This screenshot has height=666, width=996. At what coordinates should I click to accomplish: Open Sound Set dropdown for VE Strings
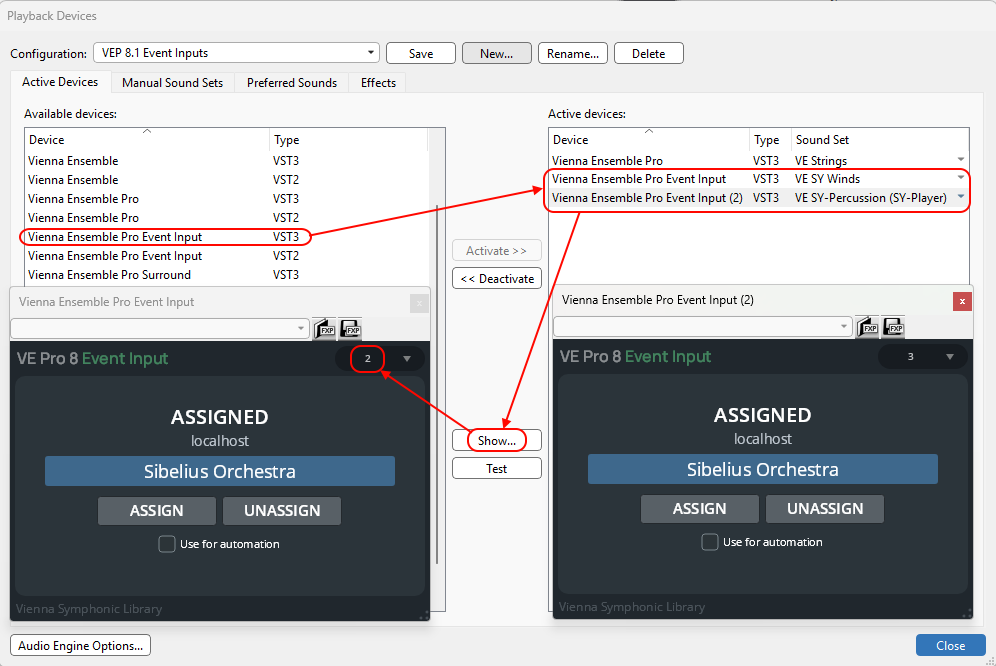960,160
